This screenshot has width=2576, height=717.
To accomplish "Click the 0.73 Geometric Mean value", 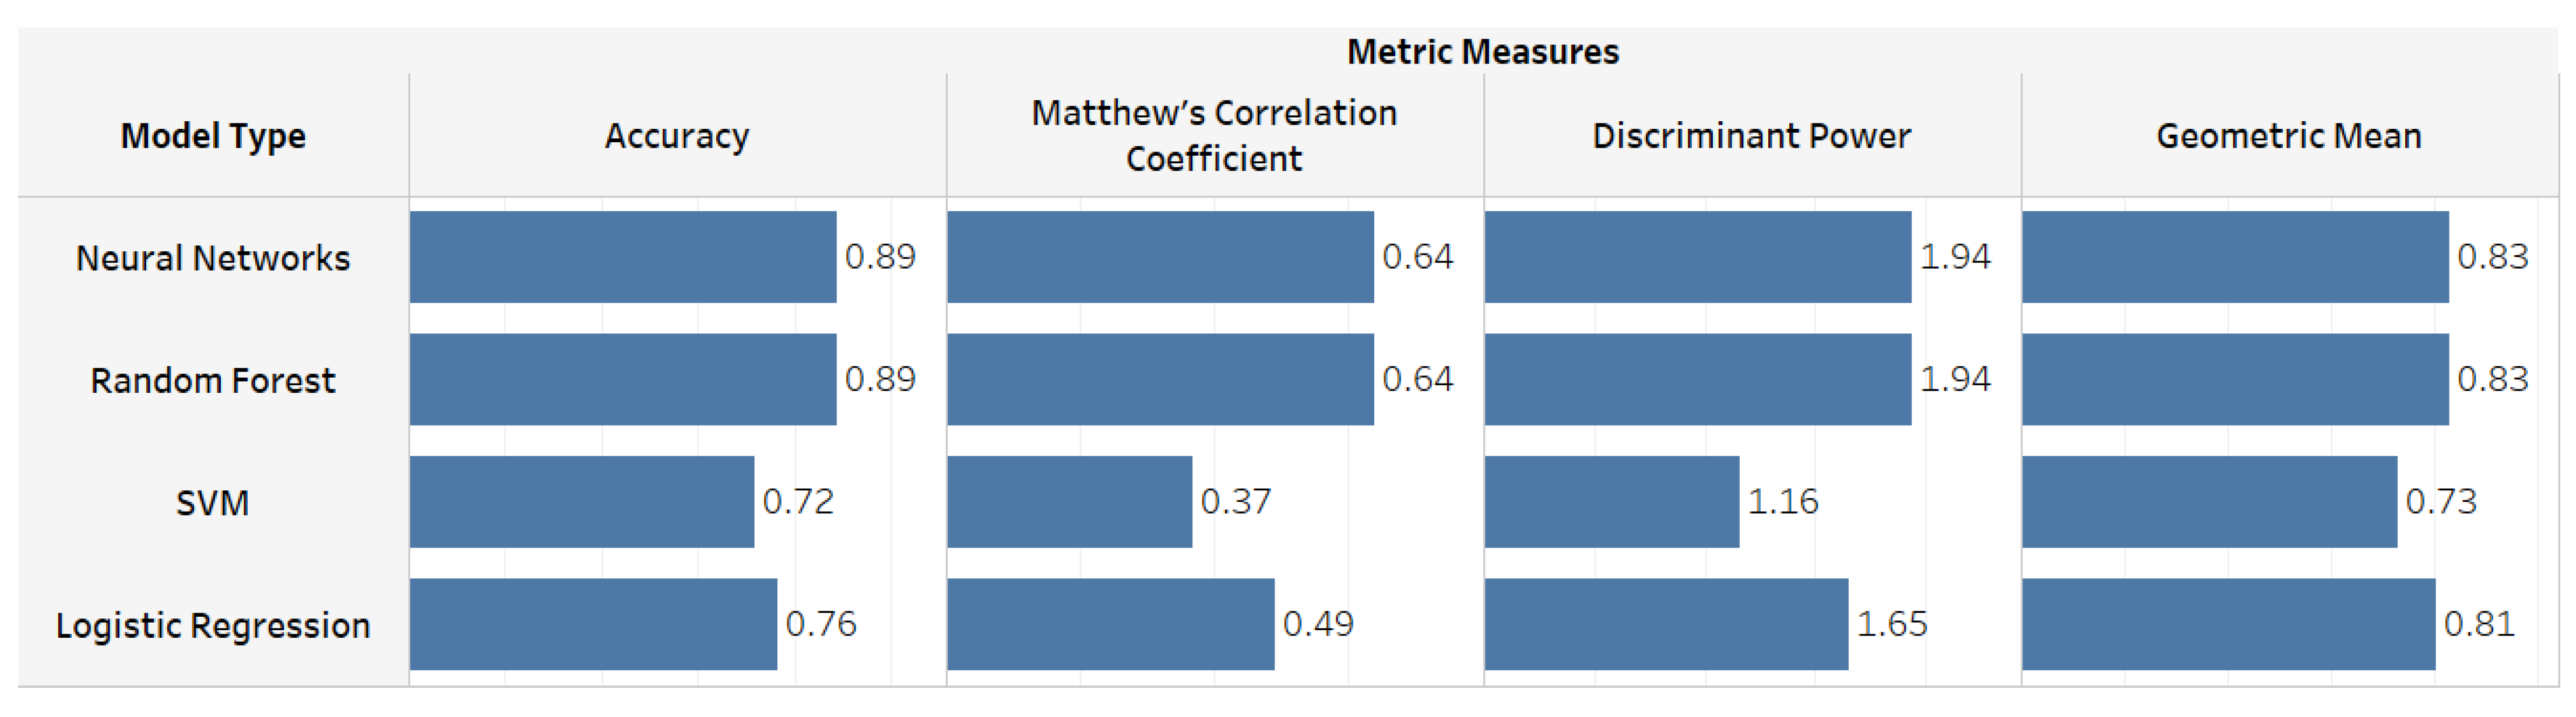I will tap(2440, 501).
